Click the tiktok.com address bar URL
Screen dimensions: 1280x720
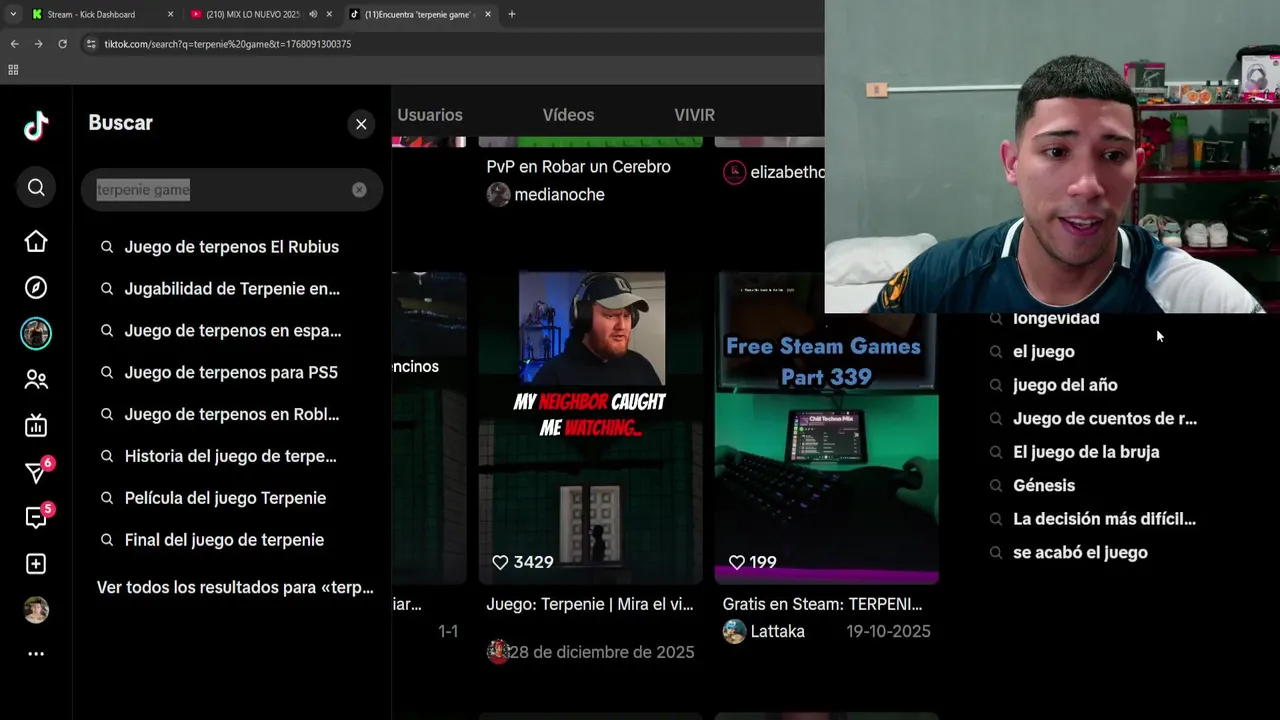[228, 44]
